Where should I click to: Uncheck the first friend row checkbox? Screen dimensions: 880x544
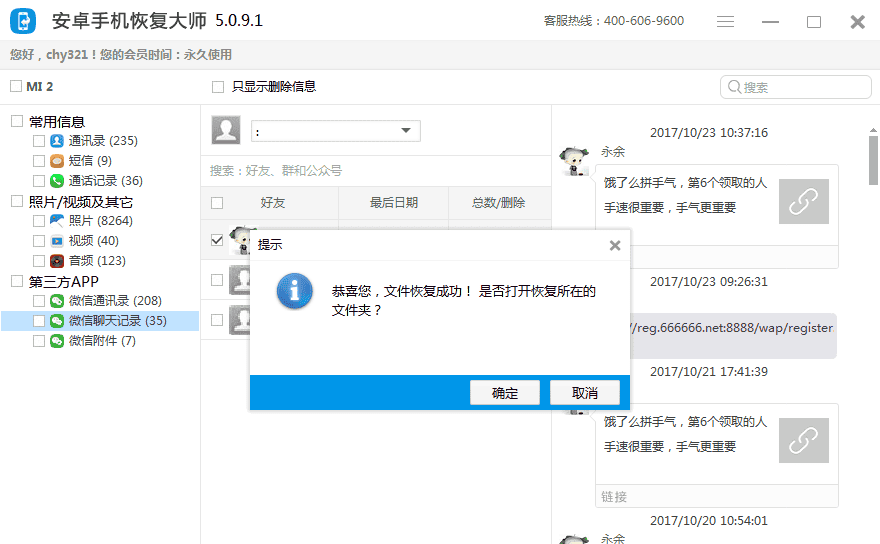click(x=217, y=240)
